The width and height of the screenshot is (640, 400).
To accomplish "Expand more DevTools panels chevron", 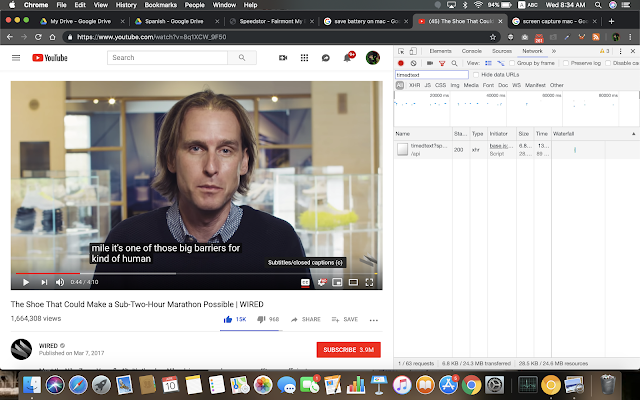I will click(554, 51).
